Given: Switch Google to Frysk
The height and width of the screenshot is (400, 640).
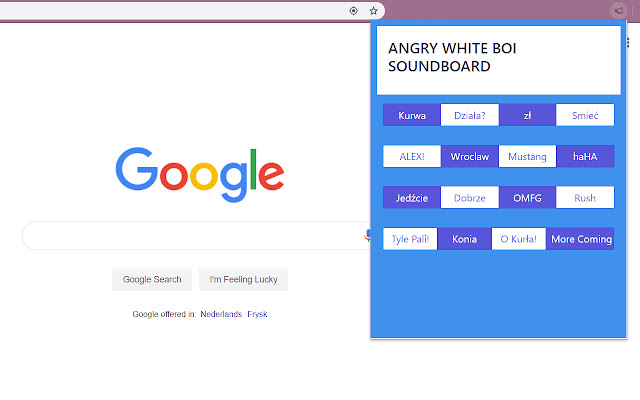Looking at the screenshot, I should (257, 314).
